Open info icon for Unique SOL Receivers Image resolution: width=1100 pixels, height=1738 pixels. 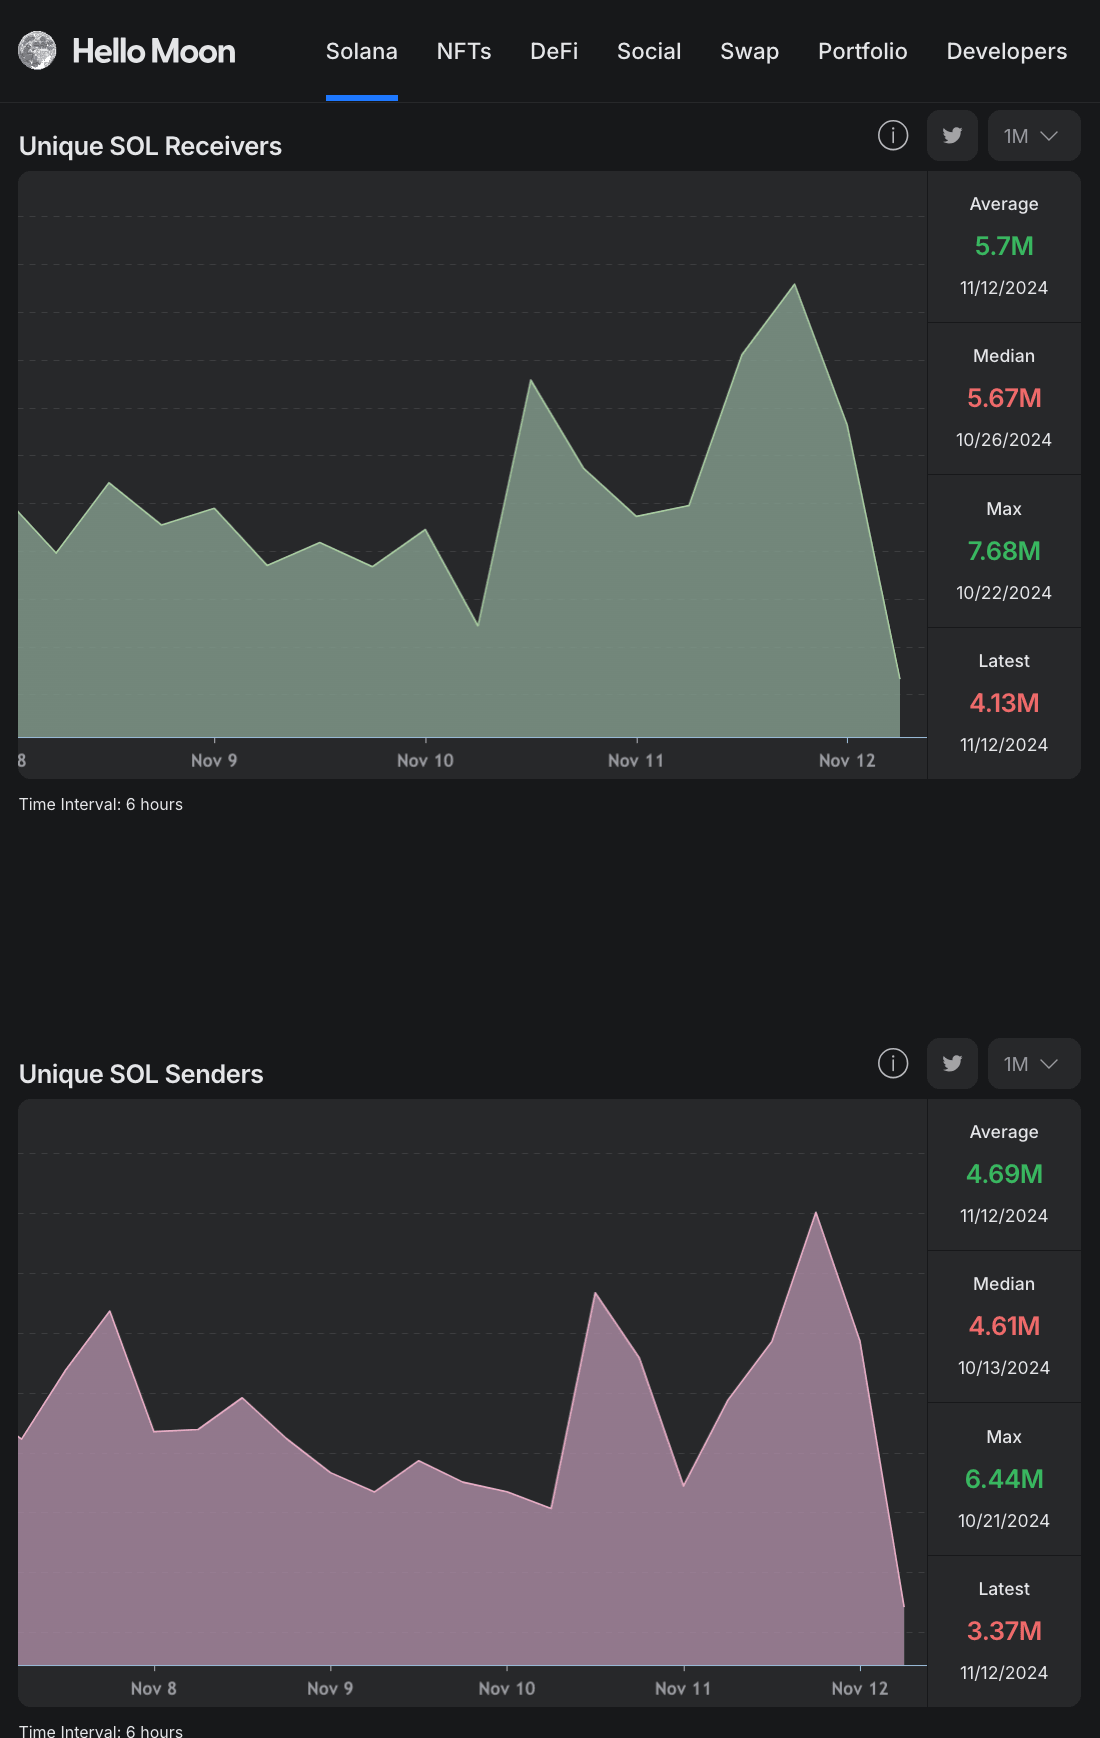[x=893, y=135]
